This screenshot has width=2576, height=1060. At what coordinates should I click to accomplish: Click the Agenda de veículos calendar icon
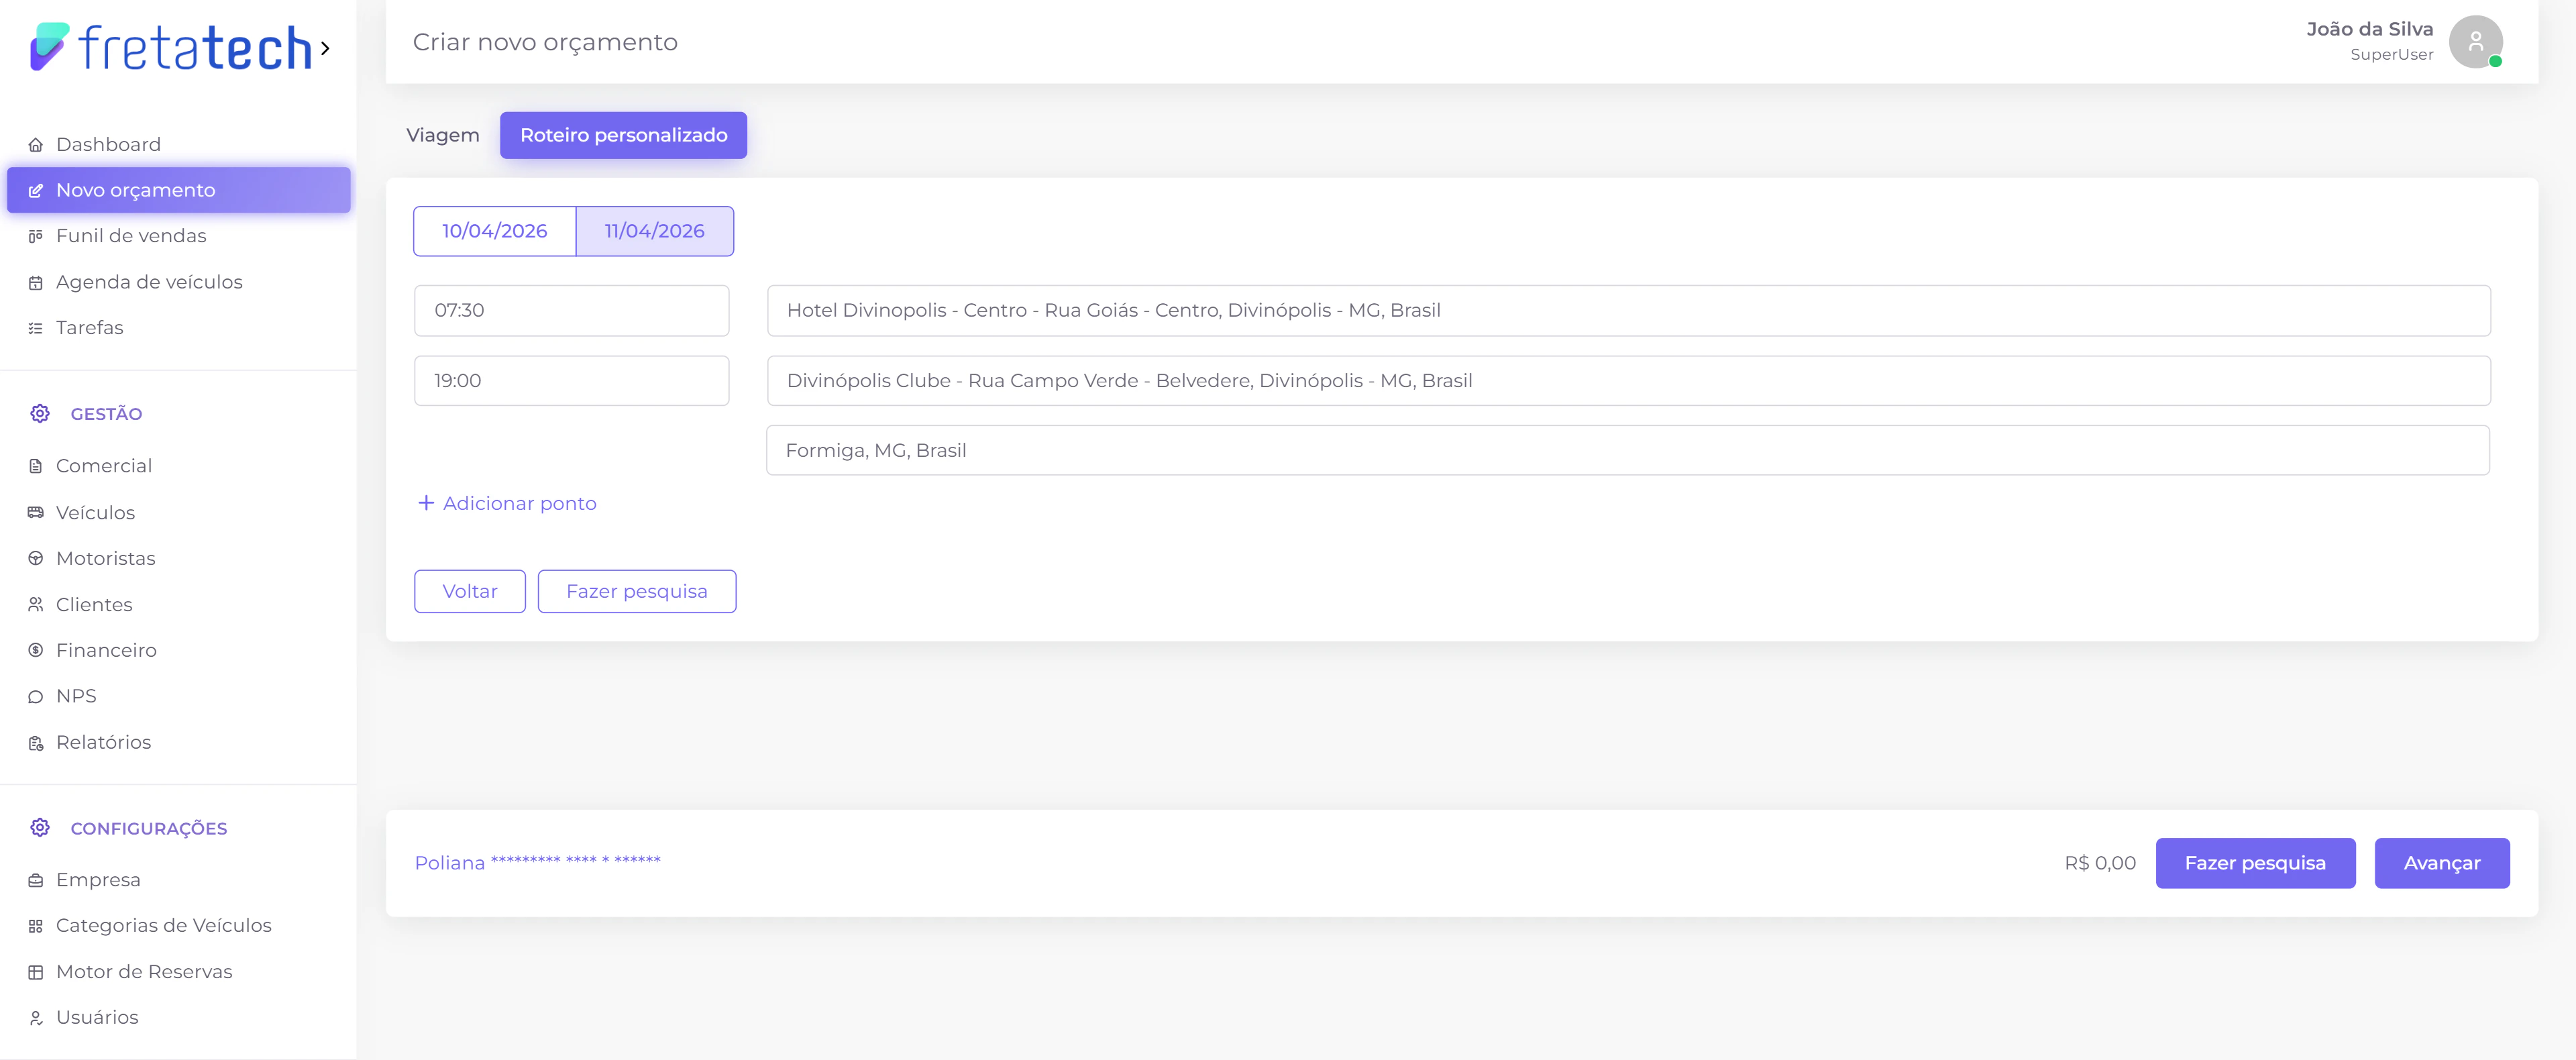tap(36, 283)
